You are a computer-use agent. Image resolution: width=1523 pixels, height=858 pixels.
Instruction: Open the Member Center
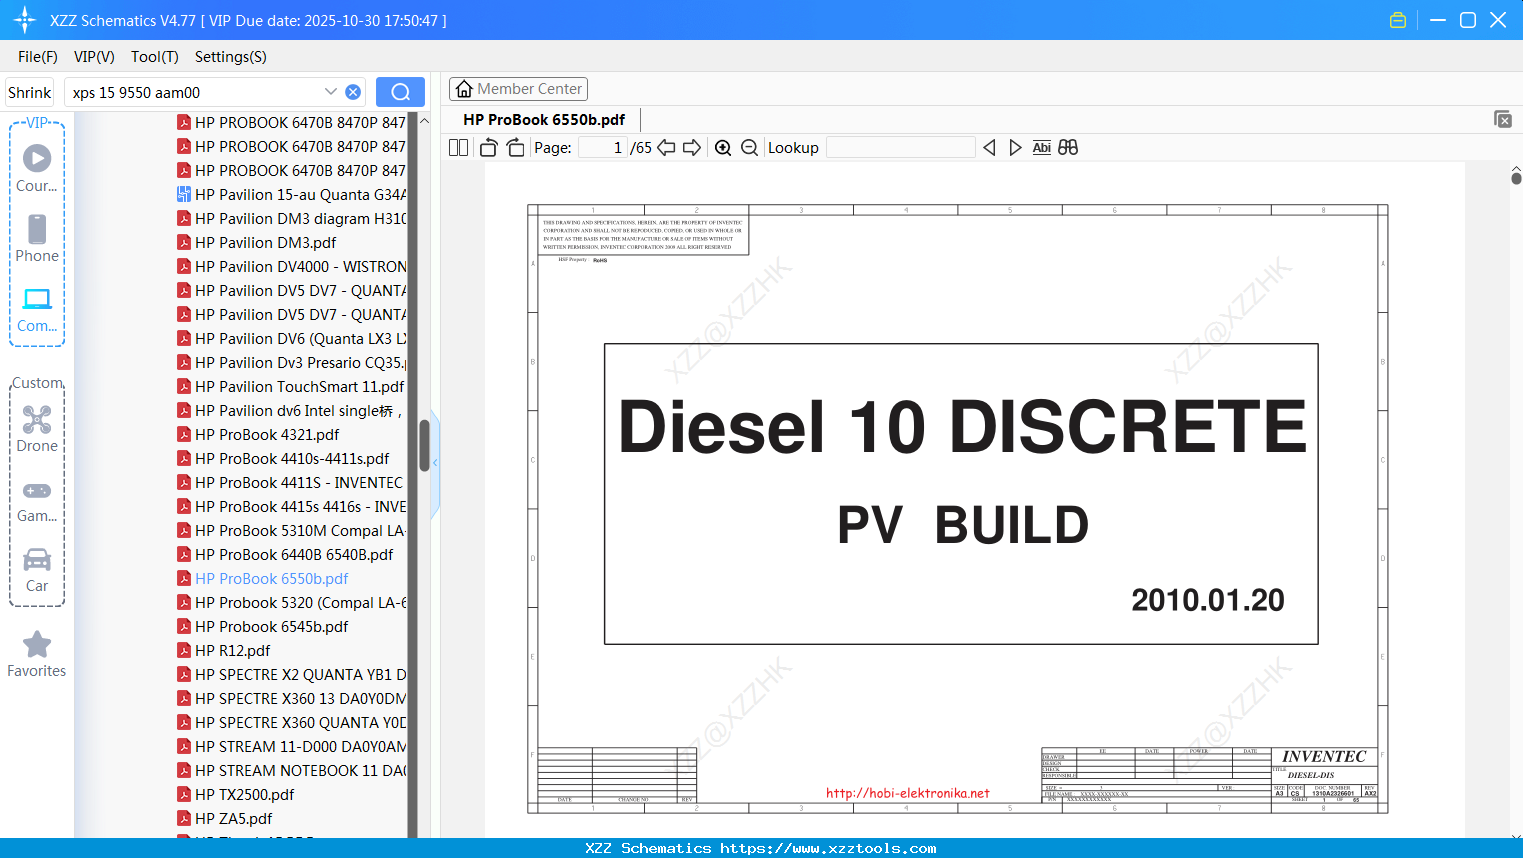tap(518, 89)
